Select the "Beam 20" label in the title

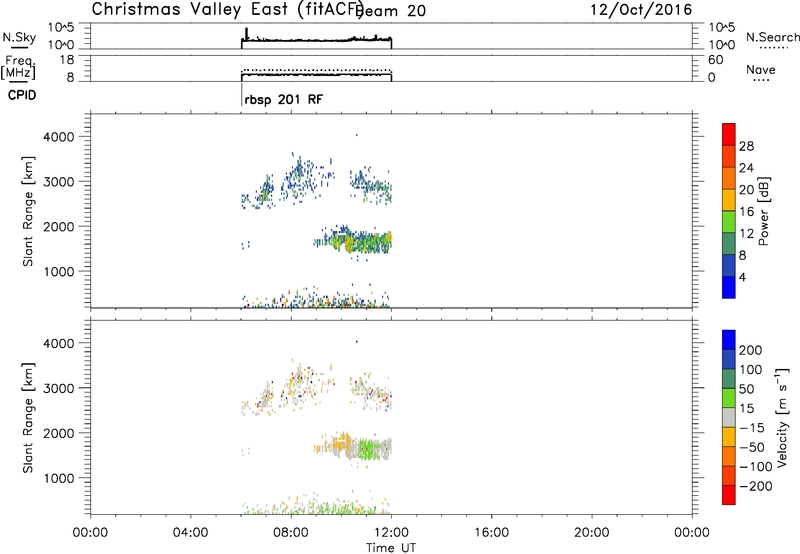(x=391, y=11)
